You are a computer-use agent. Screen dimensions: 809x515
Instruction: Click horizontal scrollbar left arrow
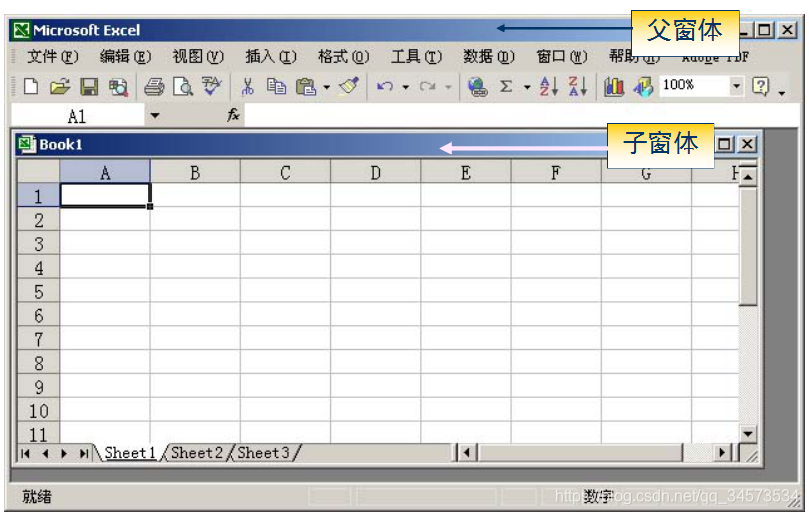467,453
